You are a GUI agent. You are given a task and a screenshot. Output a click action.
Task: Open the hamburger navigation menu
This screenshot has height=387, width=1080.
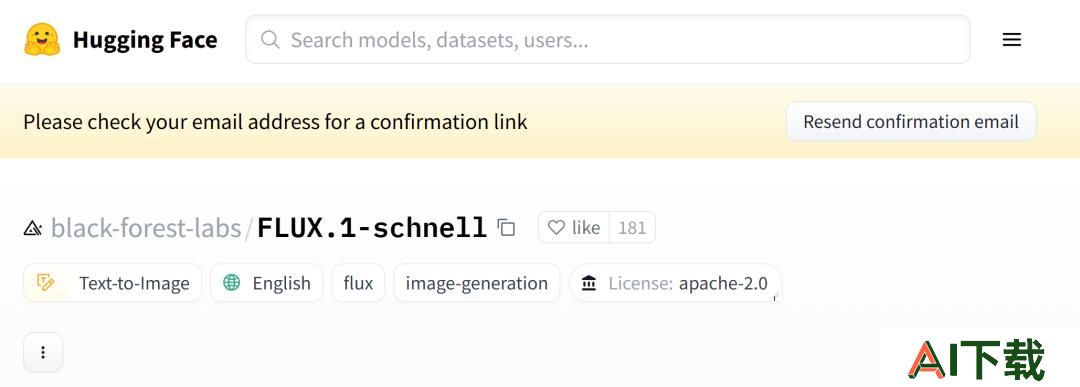[x=1011, y=40]
